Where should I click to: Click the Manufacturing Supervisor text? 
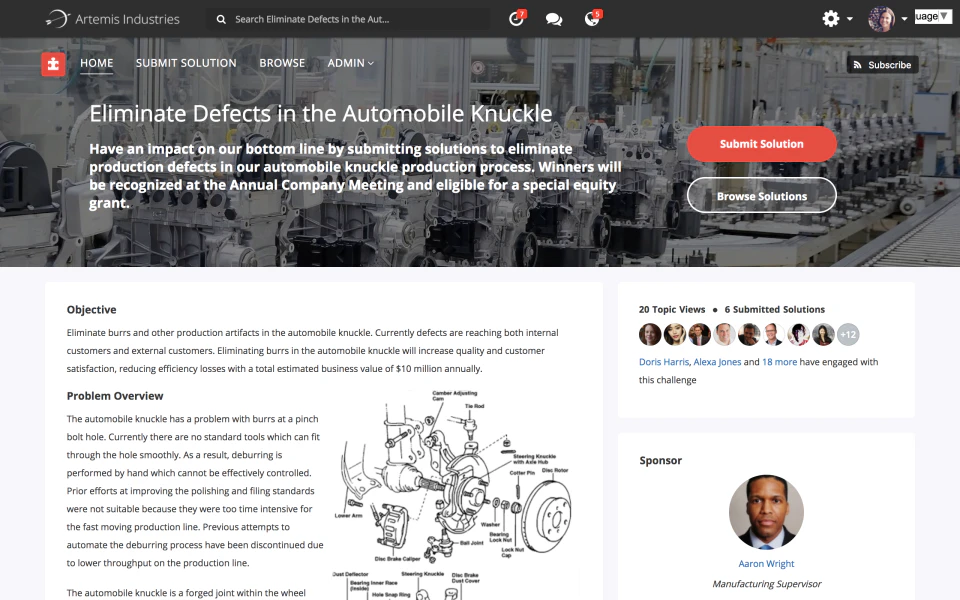767,584
